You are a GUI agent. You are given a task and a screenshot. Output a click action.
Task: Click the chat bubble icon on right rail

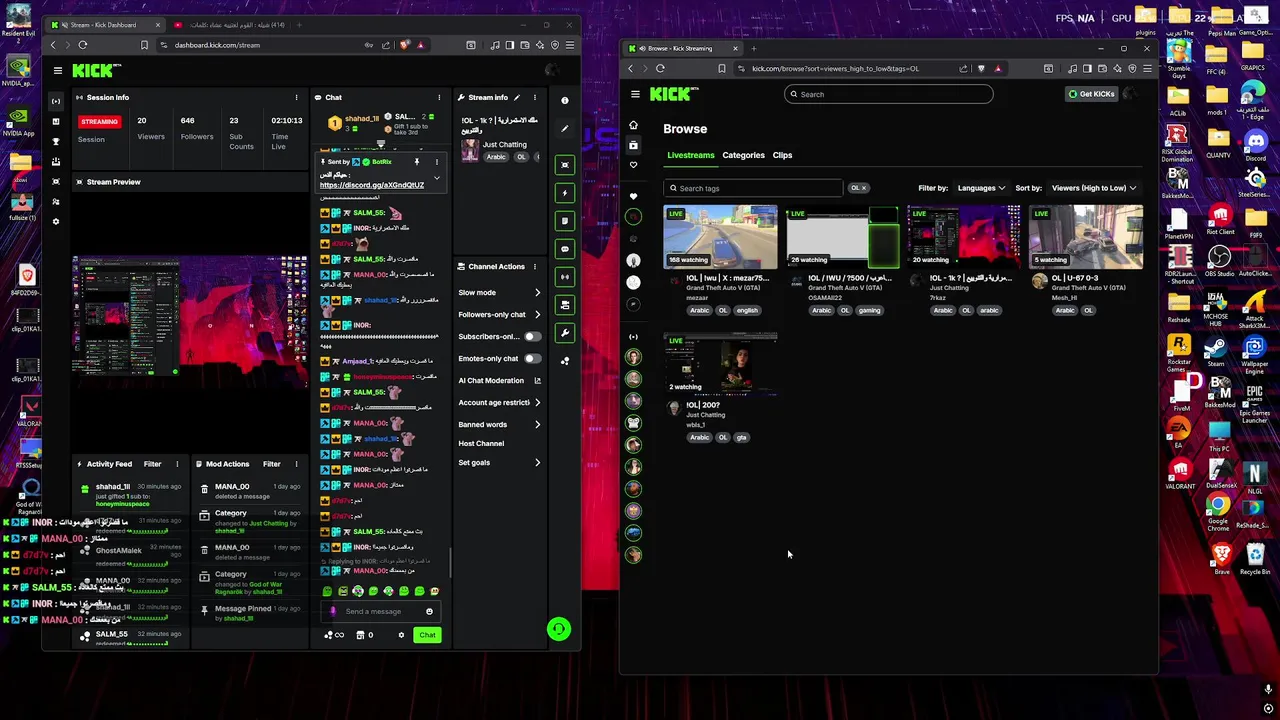point(565,249)
